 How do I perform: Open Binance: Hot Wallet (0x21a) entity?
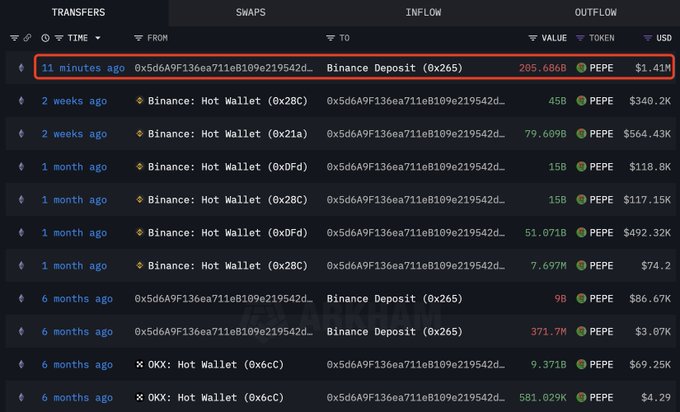click(228, 134)
